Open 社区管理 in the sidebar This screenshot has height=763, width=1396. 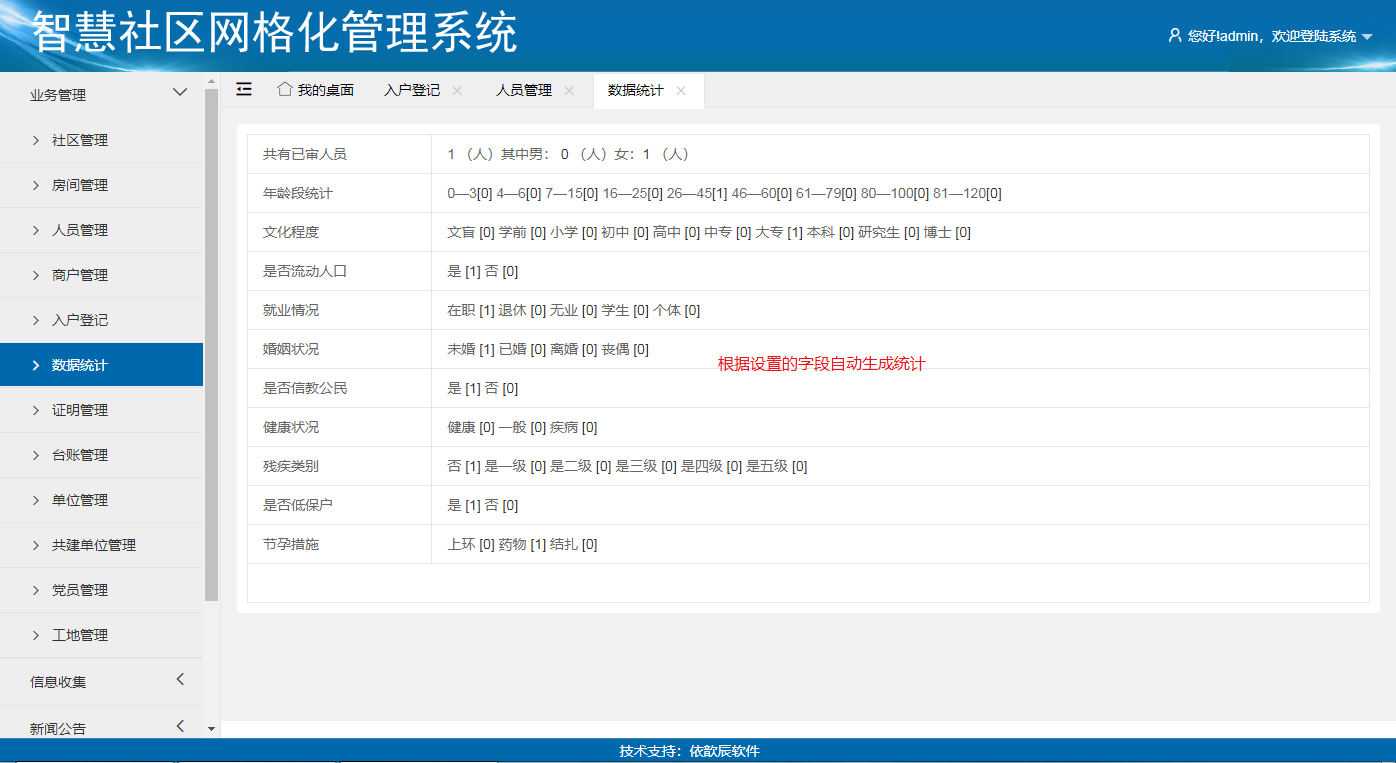[x=80, y=140]
